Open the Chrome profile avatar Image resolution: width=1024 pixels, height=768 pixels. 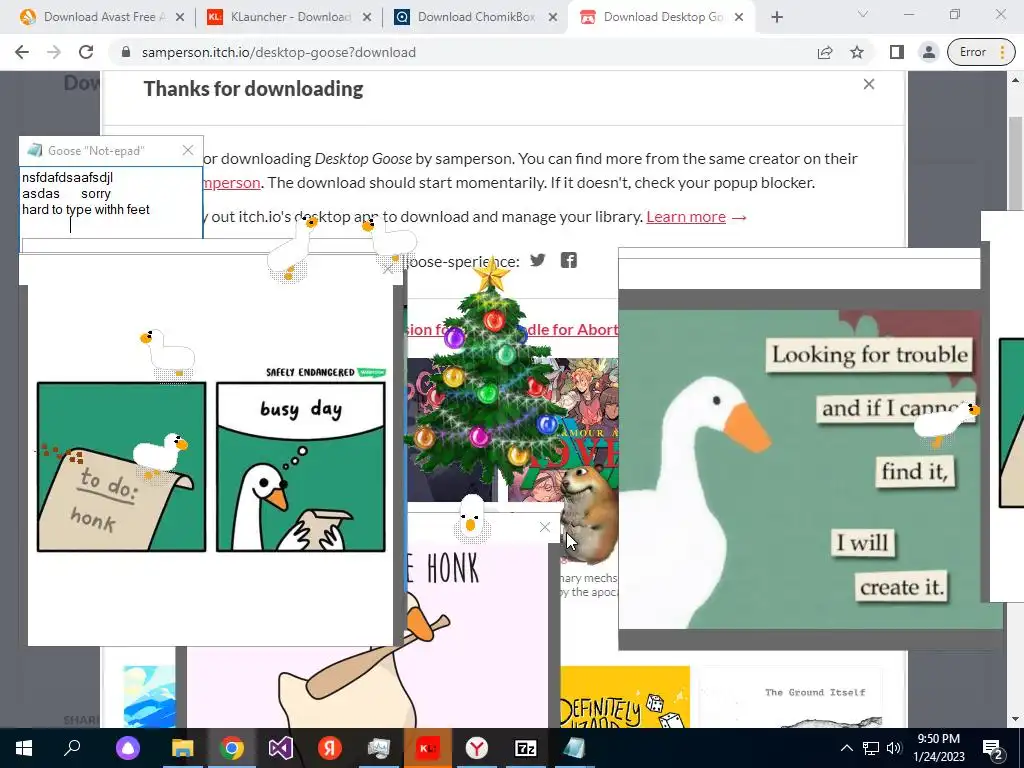(929, 52)
